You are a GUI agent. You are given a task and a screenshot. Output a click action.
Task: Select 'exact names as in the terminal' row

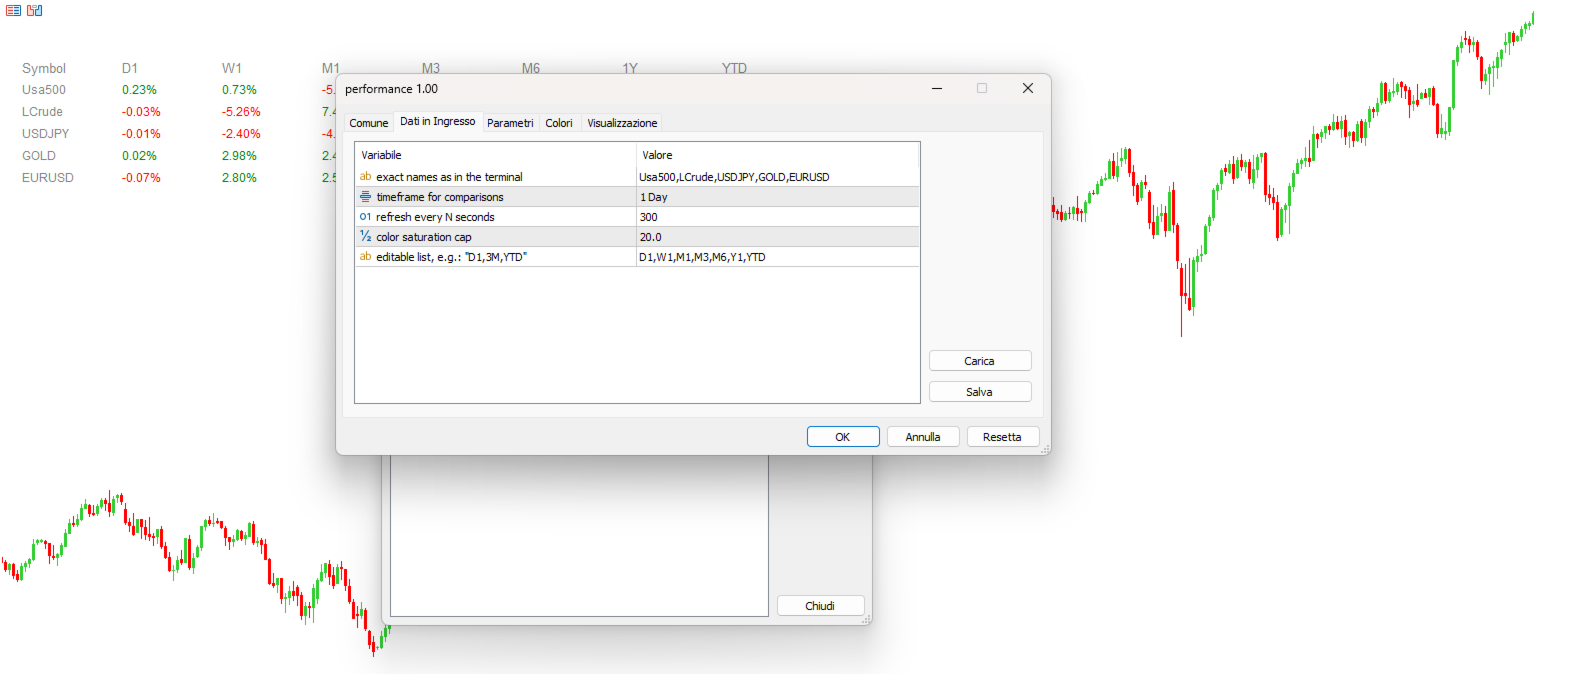click(x=449, y=177)
